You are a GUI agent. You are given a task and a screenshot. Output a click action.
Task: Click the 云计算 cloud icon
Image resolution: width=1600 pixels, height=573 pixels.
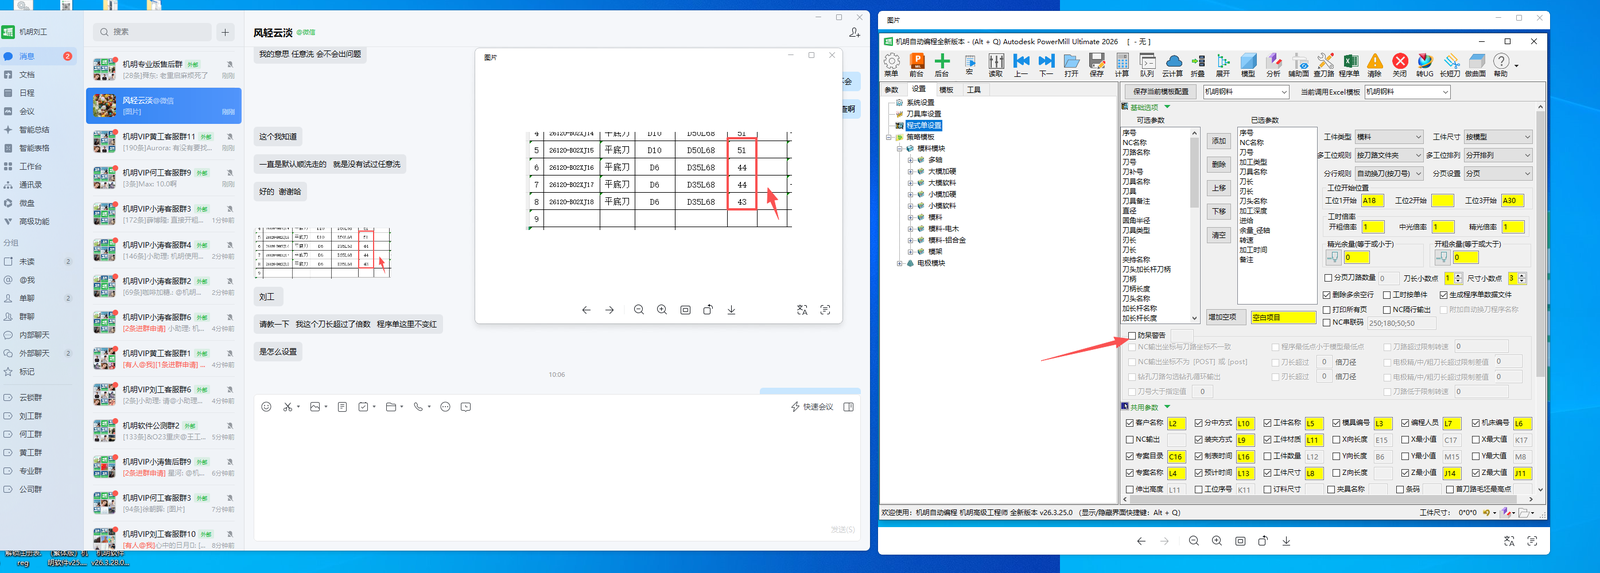tap(1173, 63)
